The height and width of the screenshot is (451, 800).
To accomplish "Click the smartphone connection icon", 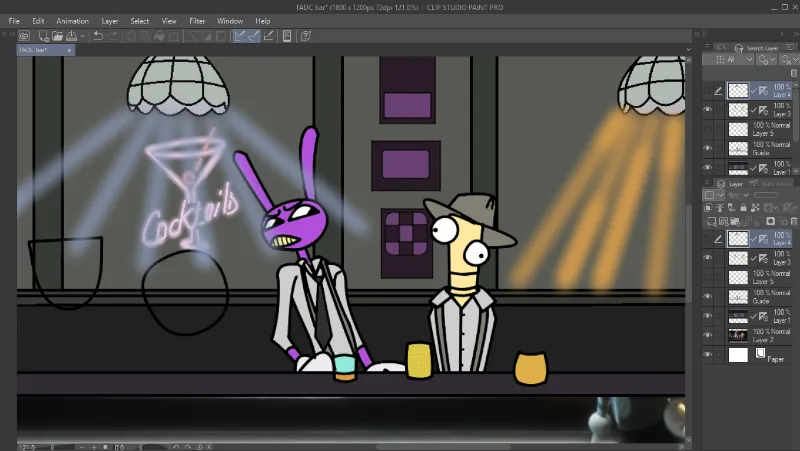I will coord(287,36).
